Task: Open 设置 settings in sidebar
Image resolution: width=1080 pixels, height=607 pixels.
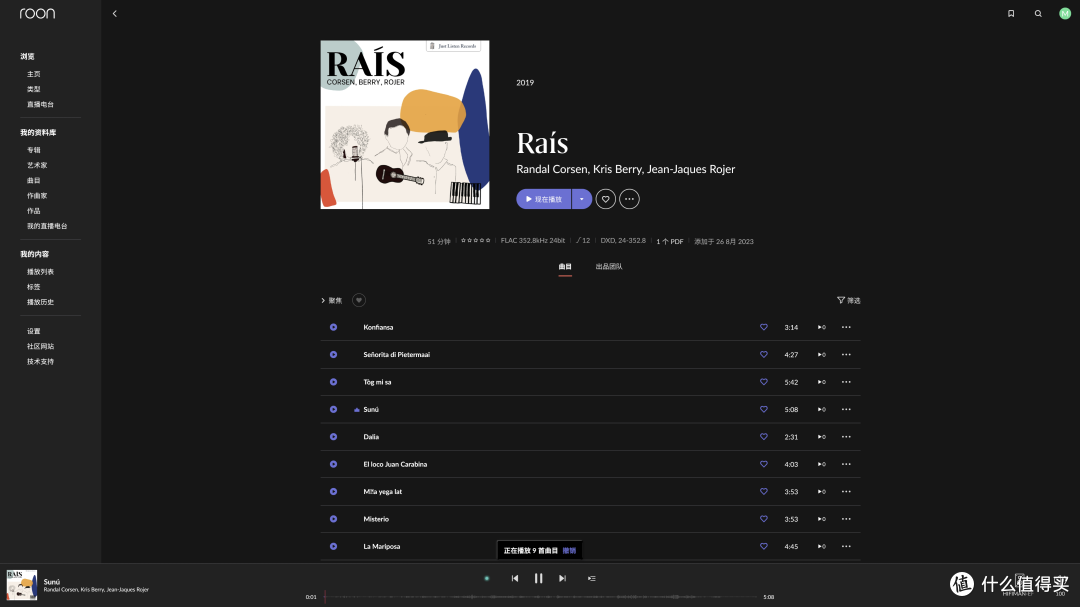Action: 34,331
